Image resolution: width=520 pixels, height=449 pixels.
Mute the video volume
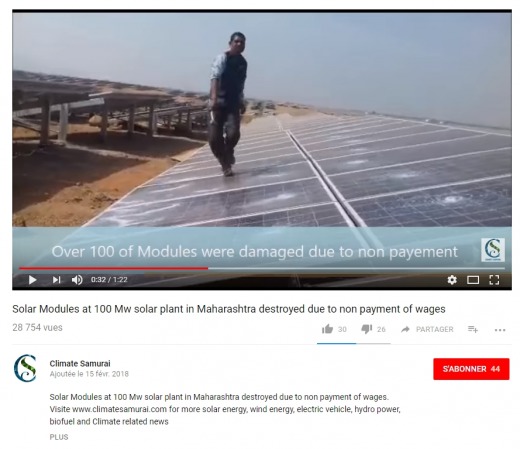pyautogui.click(x=77, y=280)
